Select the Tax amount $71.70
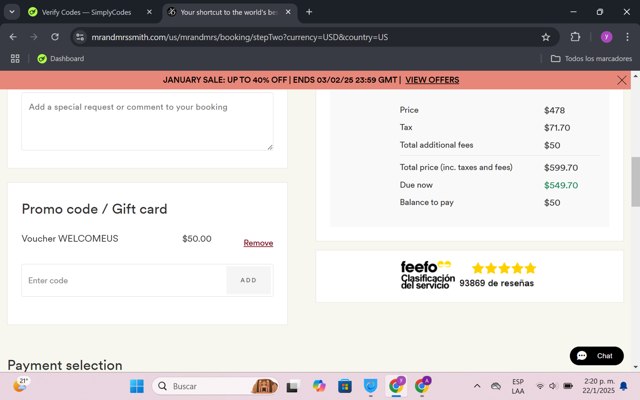The width and height of the screenshot is (640, 400). coord(557,128)
